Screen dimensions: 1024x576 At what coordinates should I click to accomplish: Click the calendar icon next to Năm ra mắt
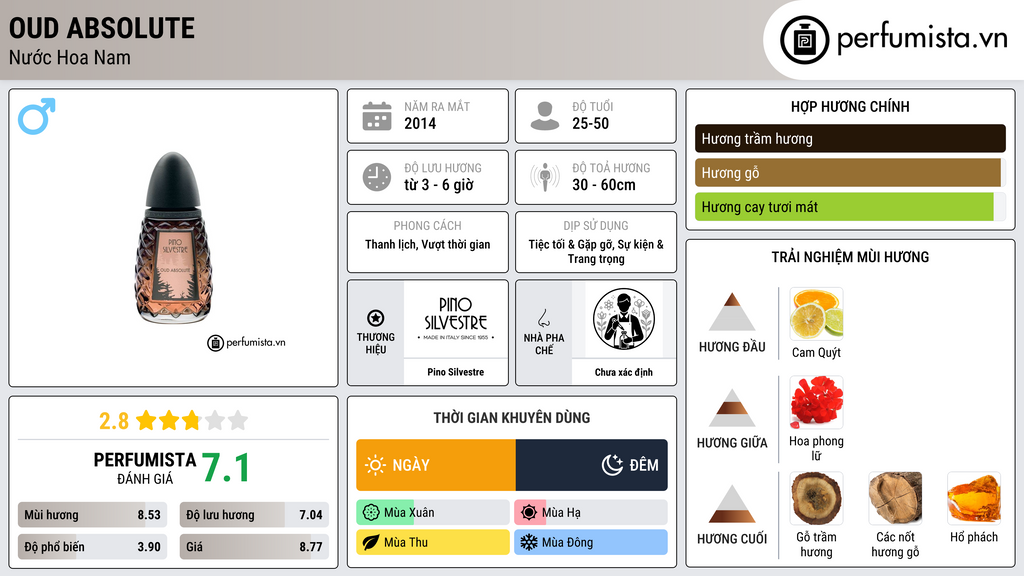click(377, 116)
